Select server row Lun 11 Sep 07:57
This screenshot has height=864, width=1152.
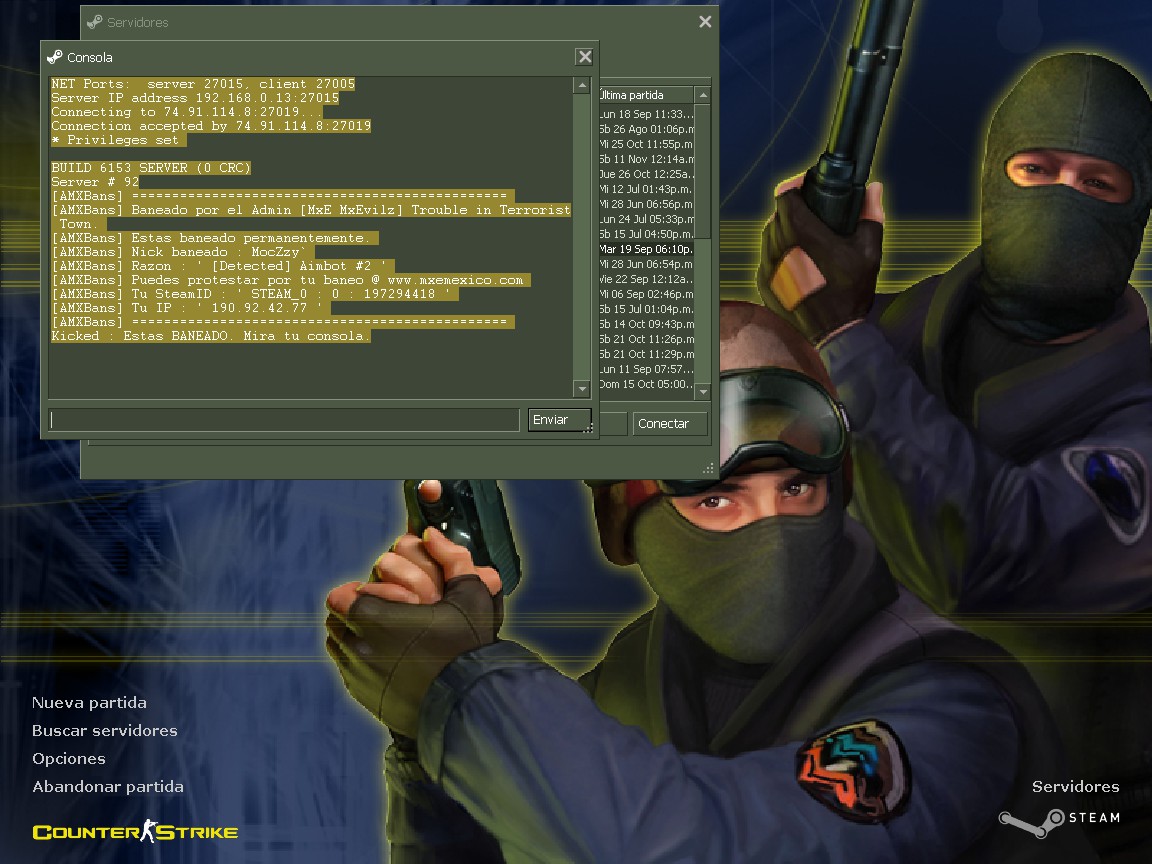coord(646,369)
